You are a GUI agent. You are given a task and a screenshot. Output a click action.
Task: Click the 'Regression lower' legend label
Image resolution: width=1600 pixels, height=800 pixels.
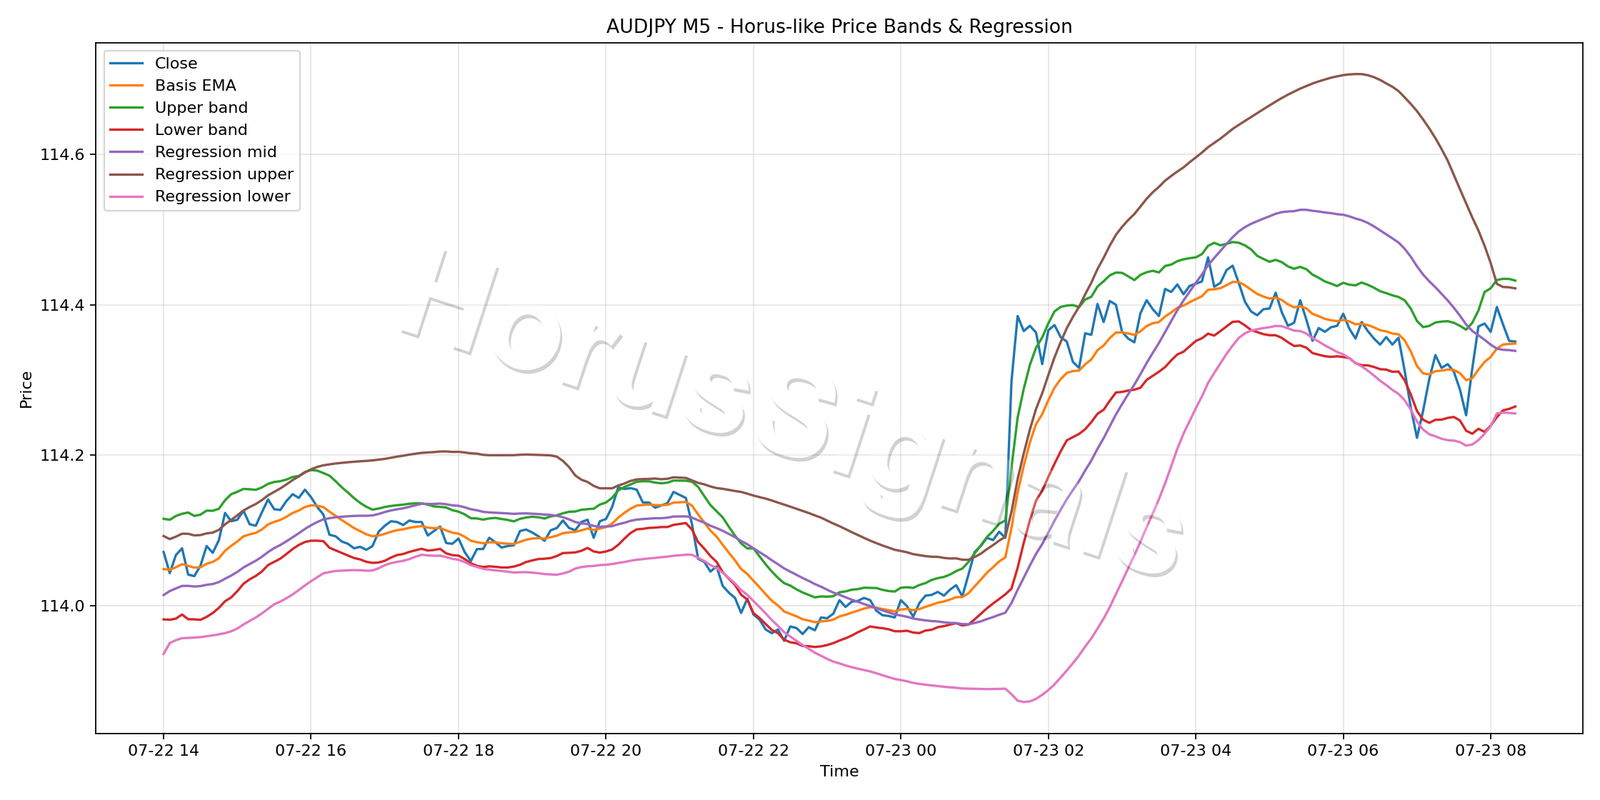[223, 197]
